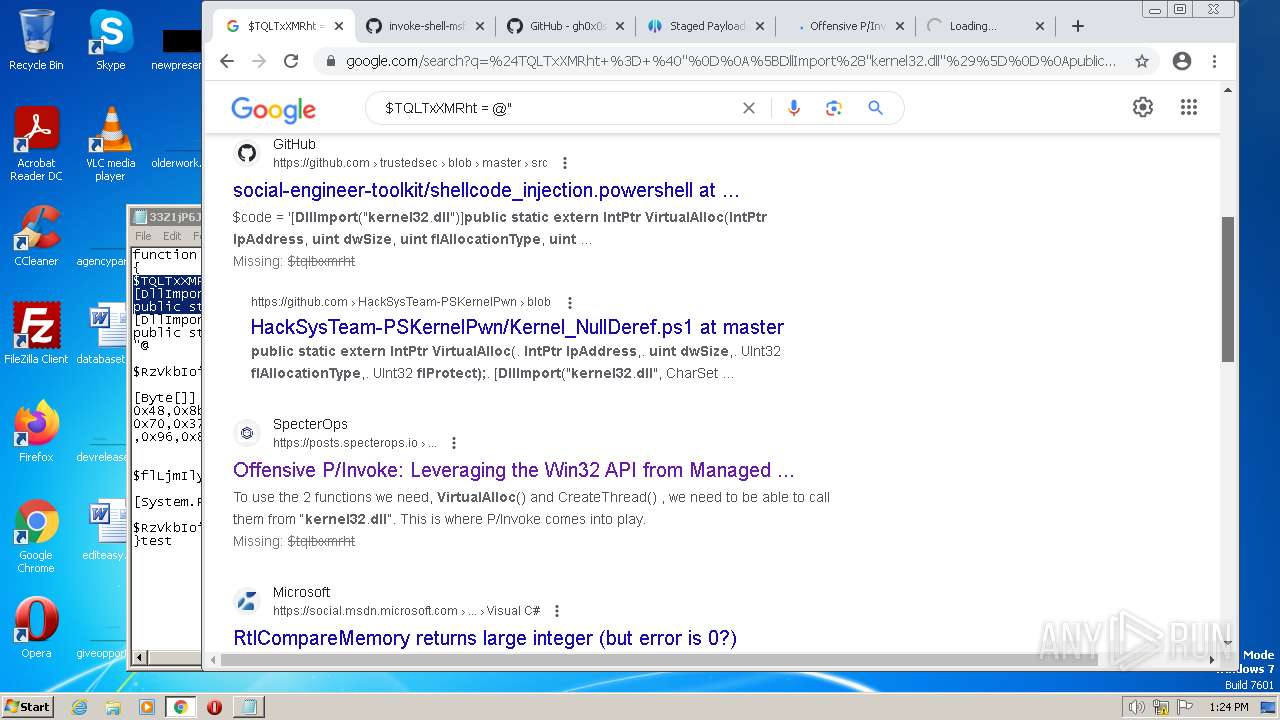Click the volume speaker tray icon
This screenshot has width=1280, height=720.
1136,707
